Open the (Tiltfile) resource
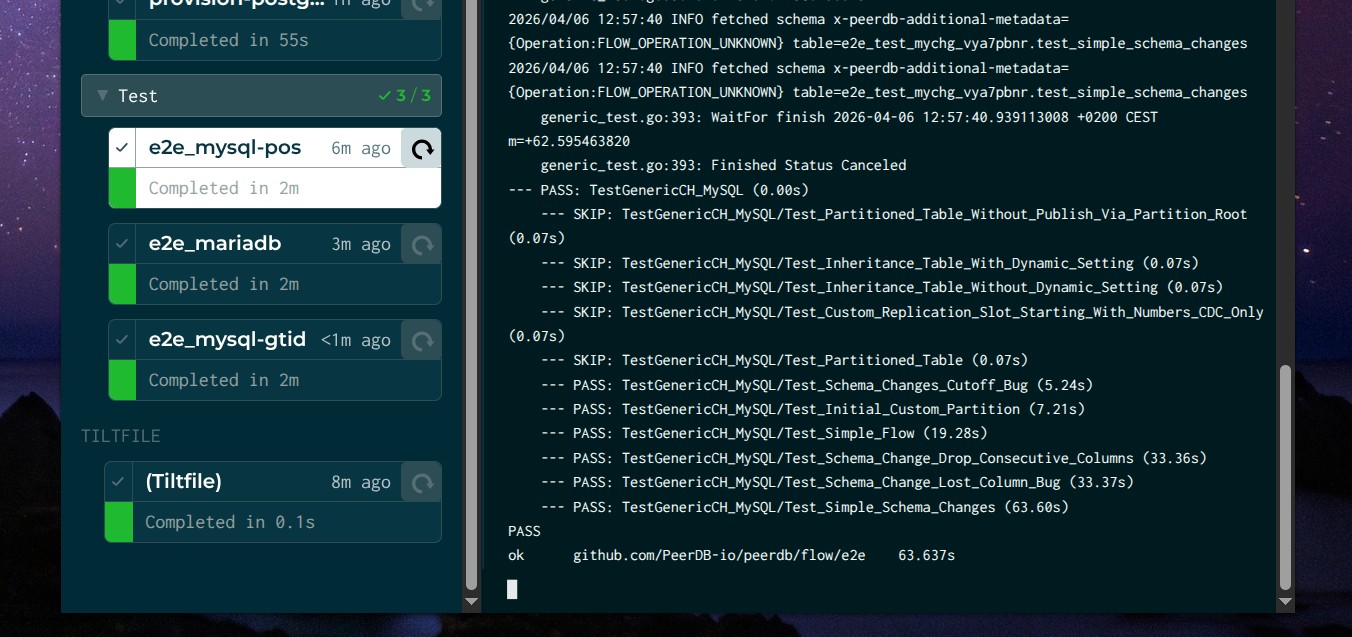1352x637 pixels. click(183, 482)
